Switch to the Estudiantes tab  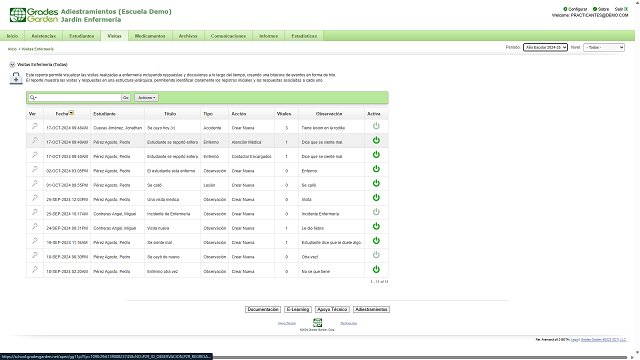tap(82, 36)
